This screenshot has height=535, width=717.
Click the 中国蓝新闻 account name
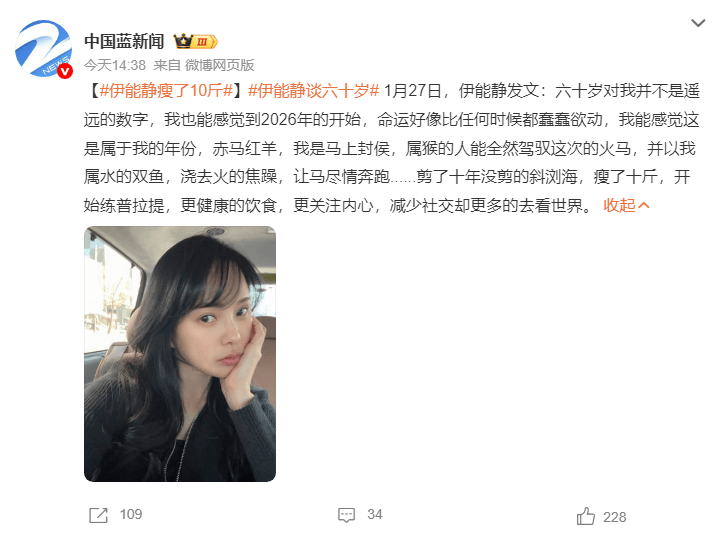pyautogui.click(x=124, y=42)
